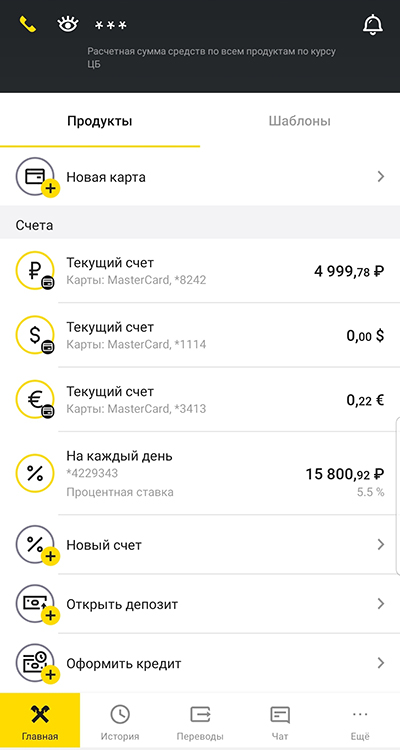Tap the euro account icon
The image size is (400, 750).
pos(35,399)
